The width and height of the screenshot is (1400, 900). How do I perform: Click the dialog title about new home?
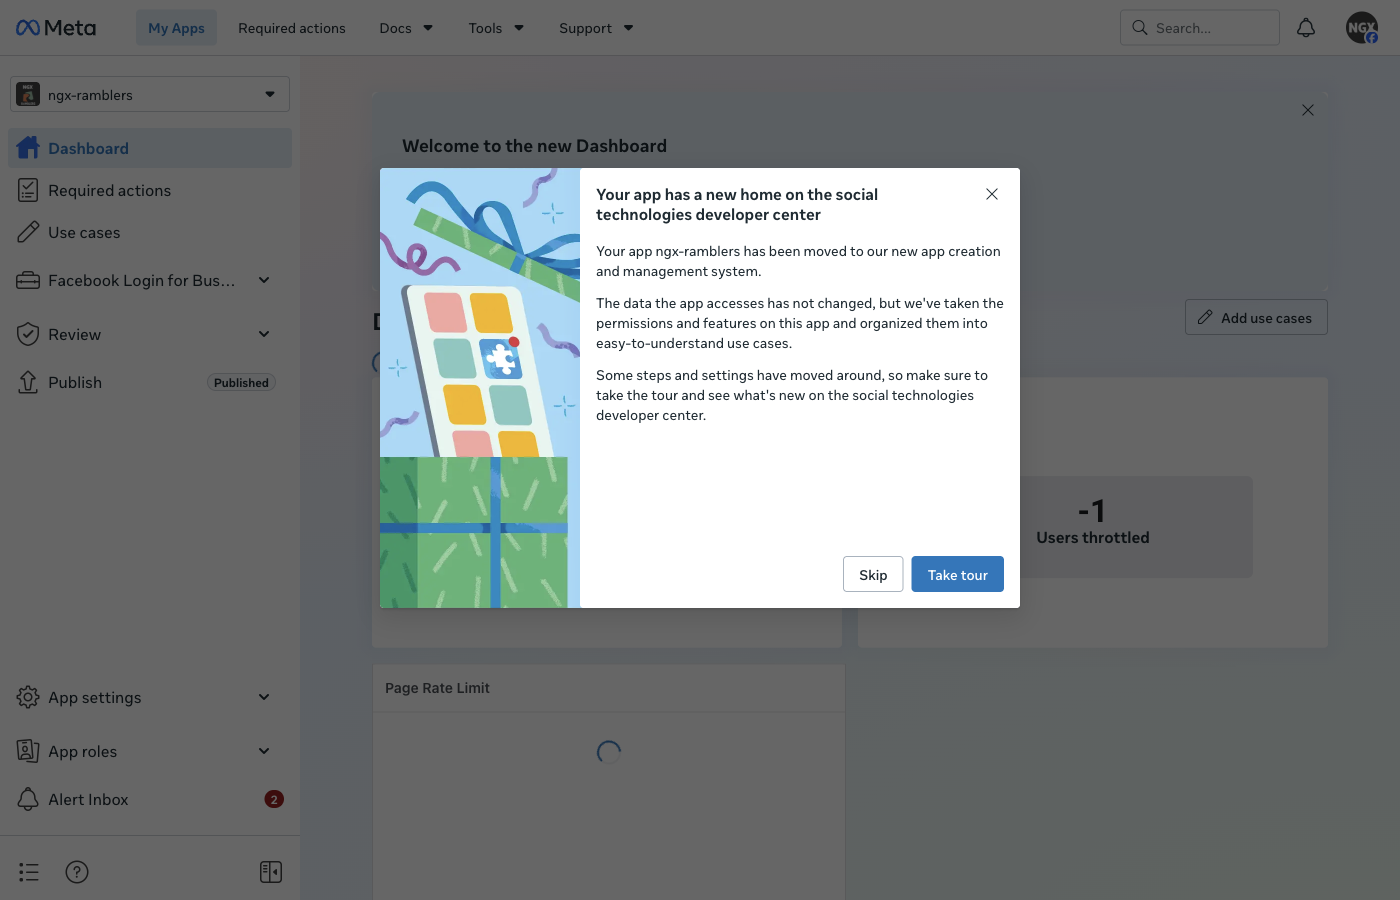(737, 204)
